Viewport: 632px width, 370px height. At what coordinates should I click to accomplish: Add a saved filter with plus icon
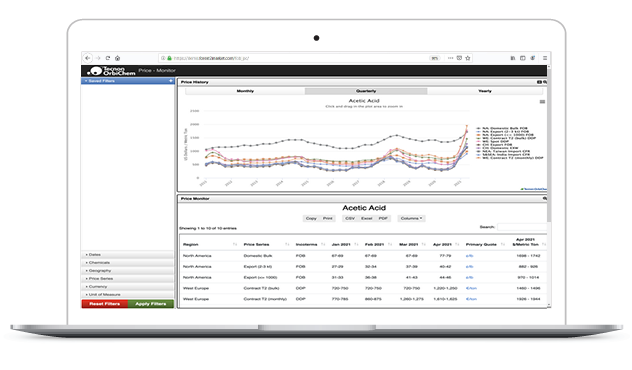point(171,81)
